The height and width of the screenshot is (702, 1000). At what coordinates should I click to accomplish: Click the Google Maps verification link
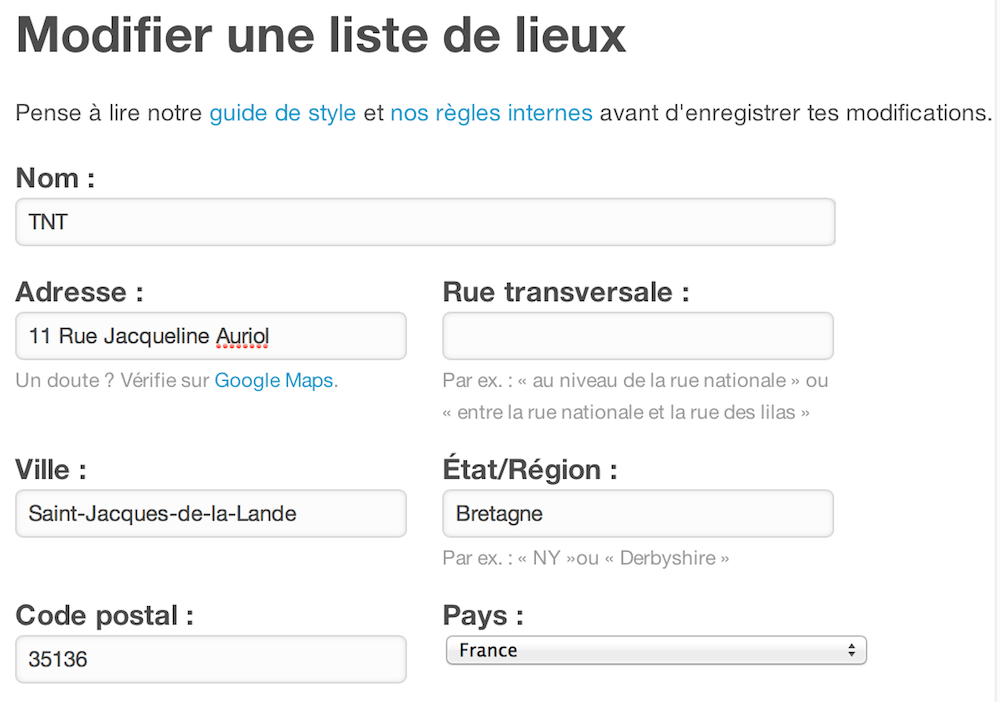(274, 380)
